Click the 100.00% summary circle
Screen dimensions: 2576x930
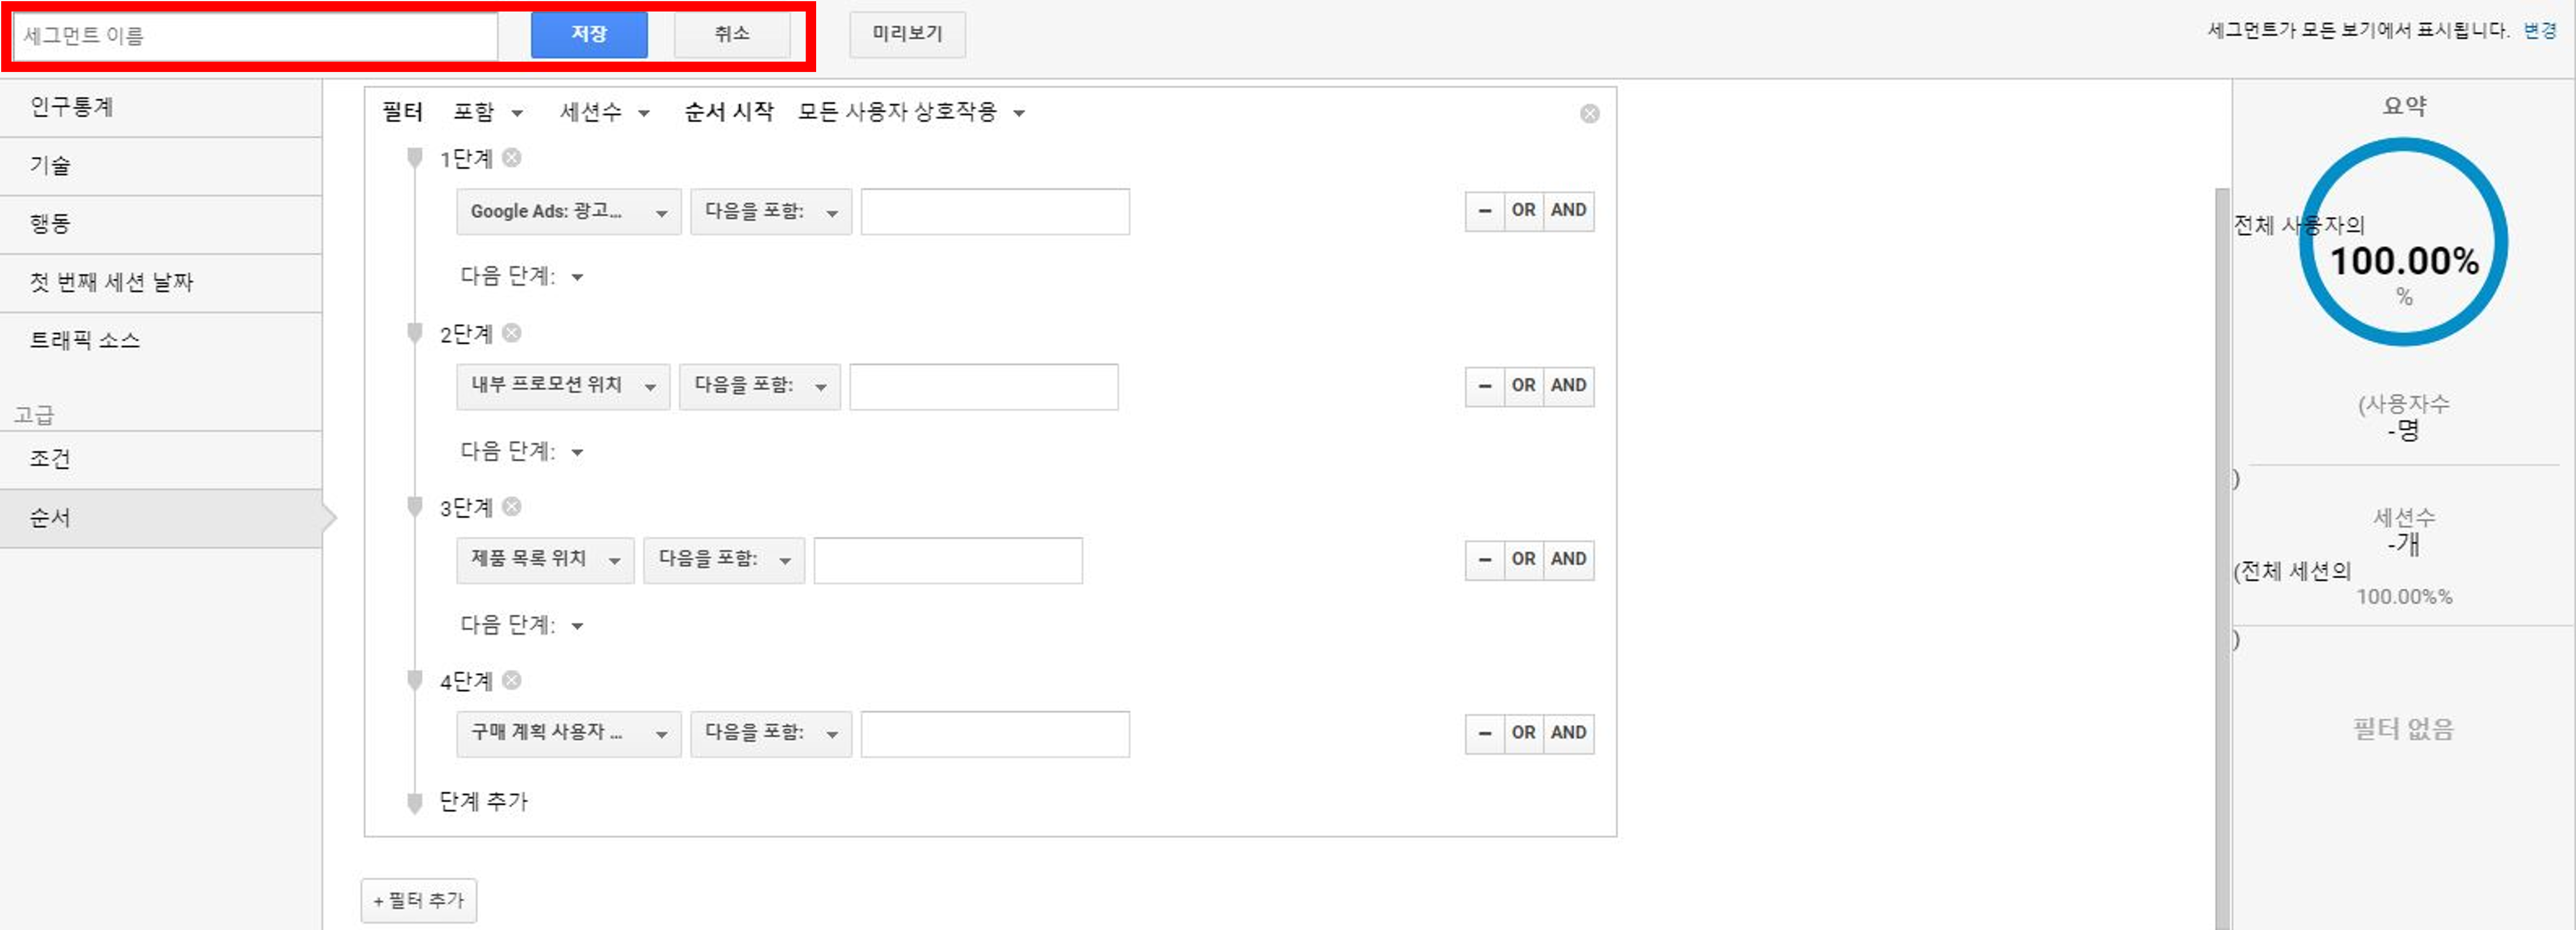tap(2404, 242)
